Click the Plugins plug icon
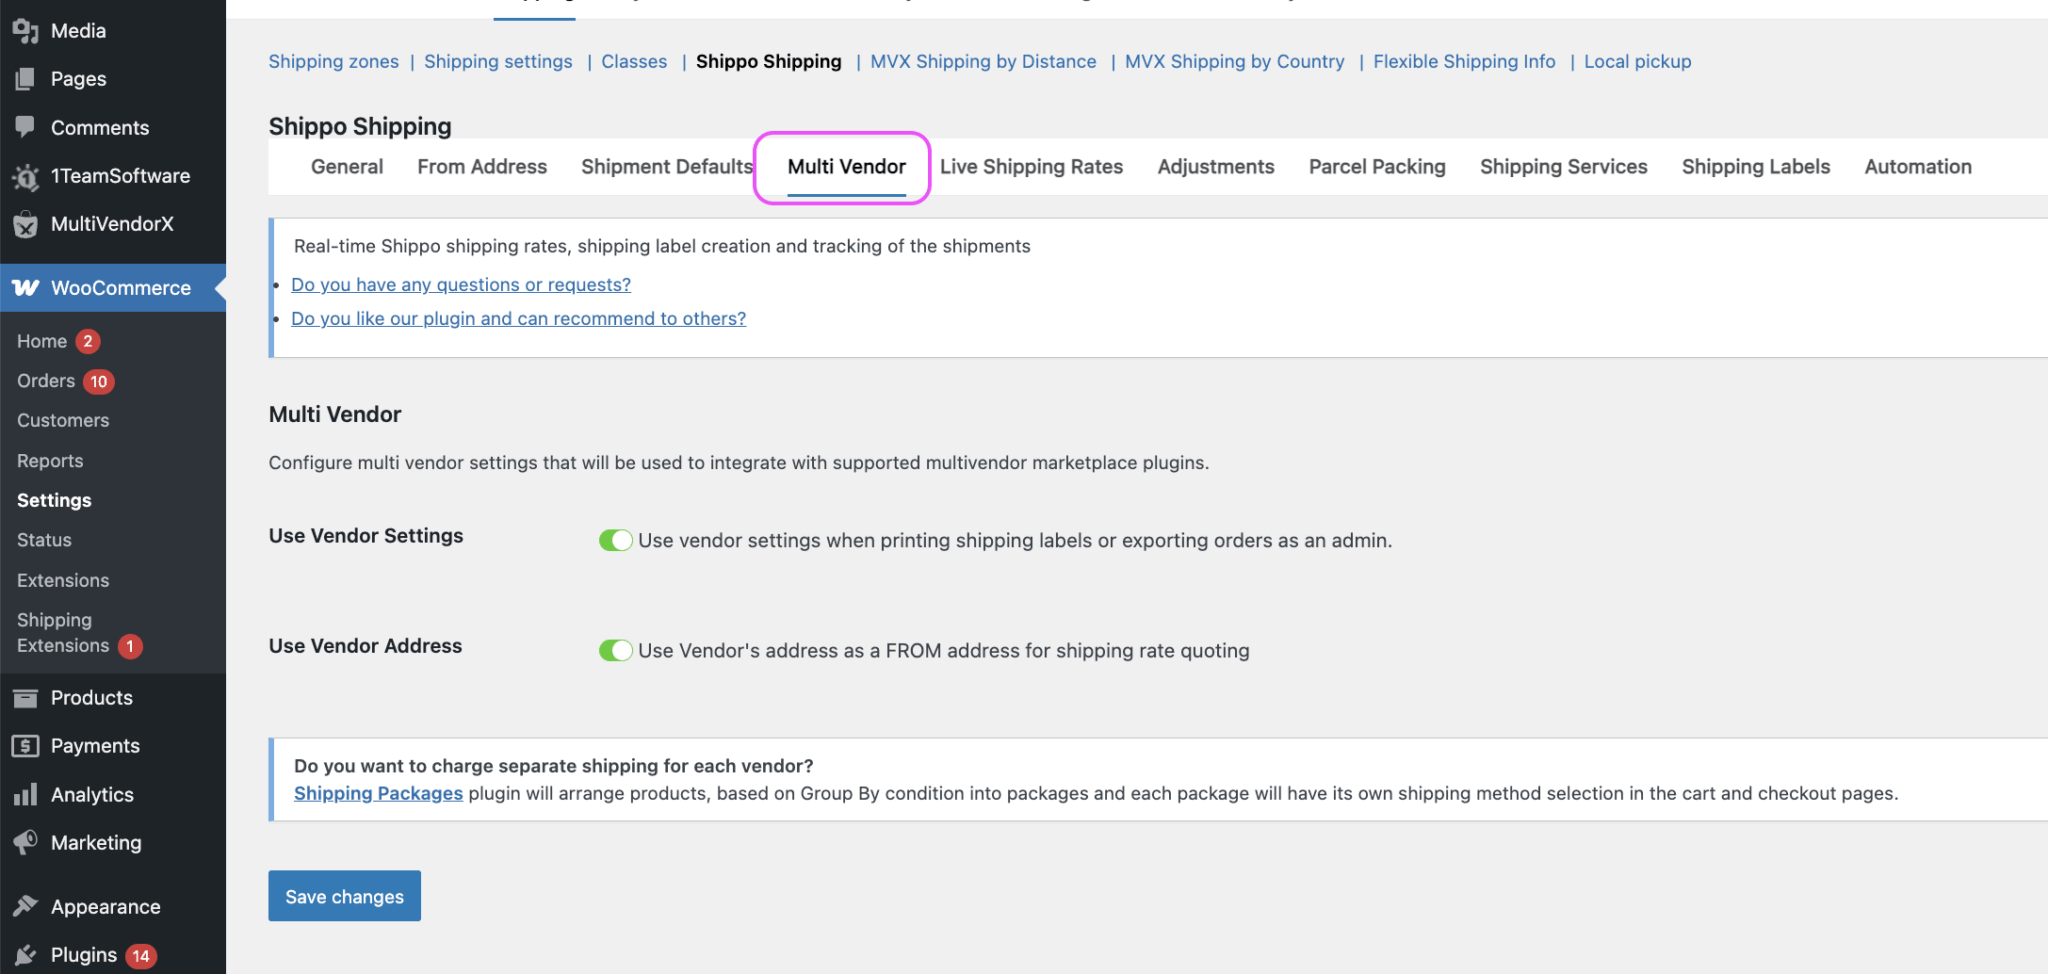This screenshot has width=2048, height=974. [25, 955]
